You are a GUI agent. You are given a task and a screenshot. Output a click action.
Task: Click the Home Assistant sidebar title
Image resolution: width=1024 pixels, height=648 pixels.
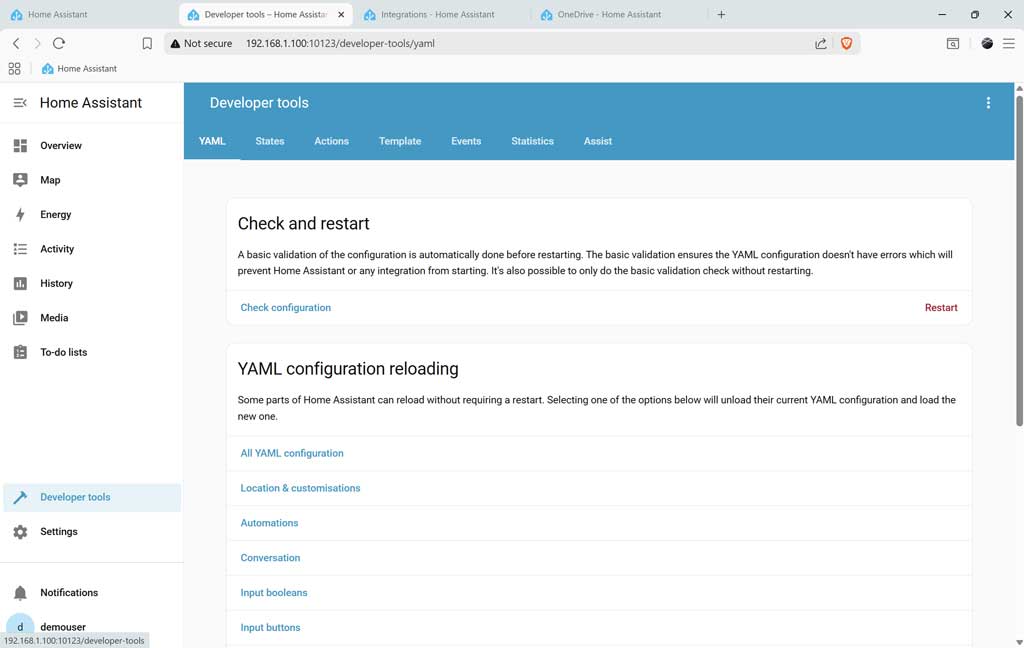(x=91, y=103)
